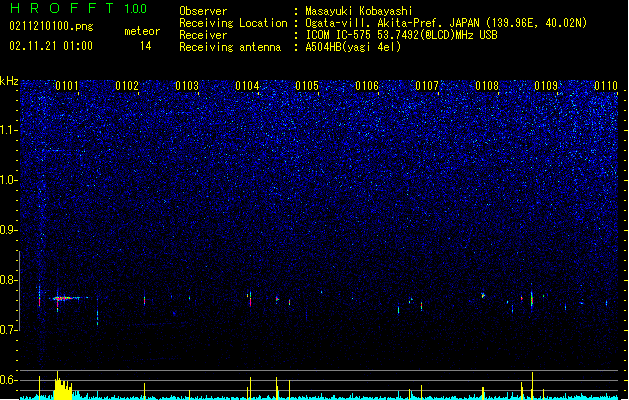The width and height of the screenshot is (629, 400).
Task: Click the 1.0 kHz axis label
Action: tap(9, 180)
